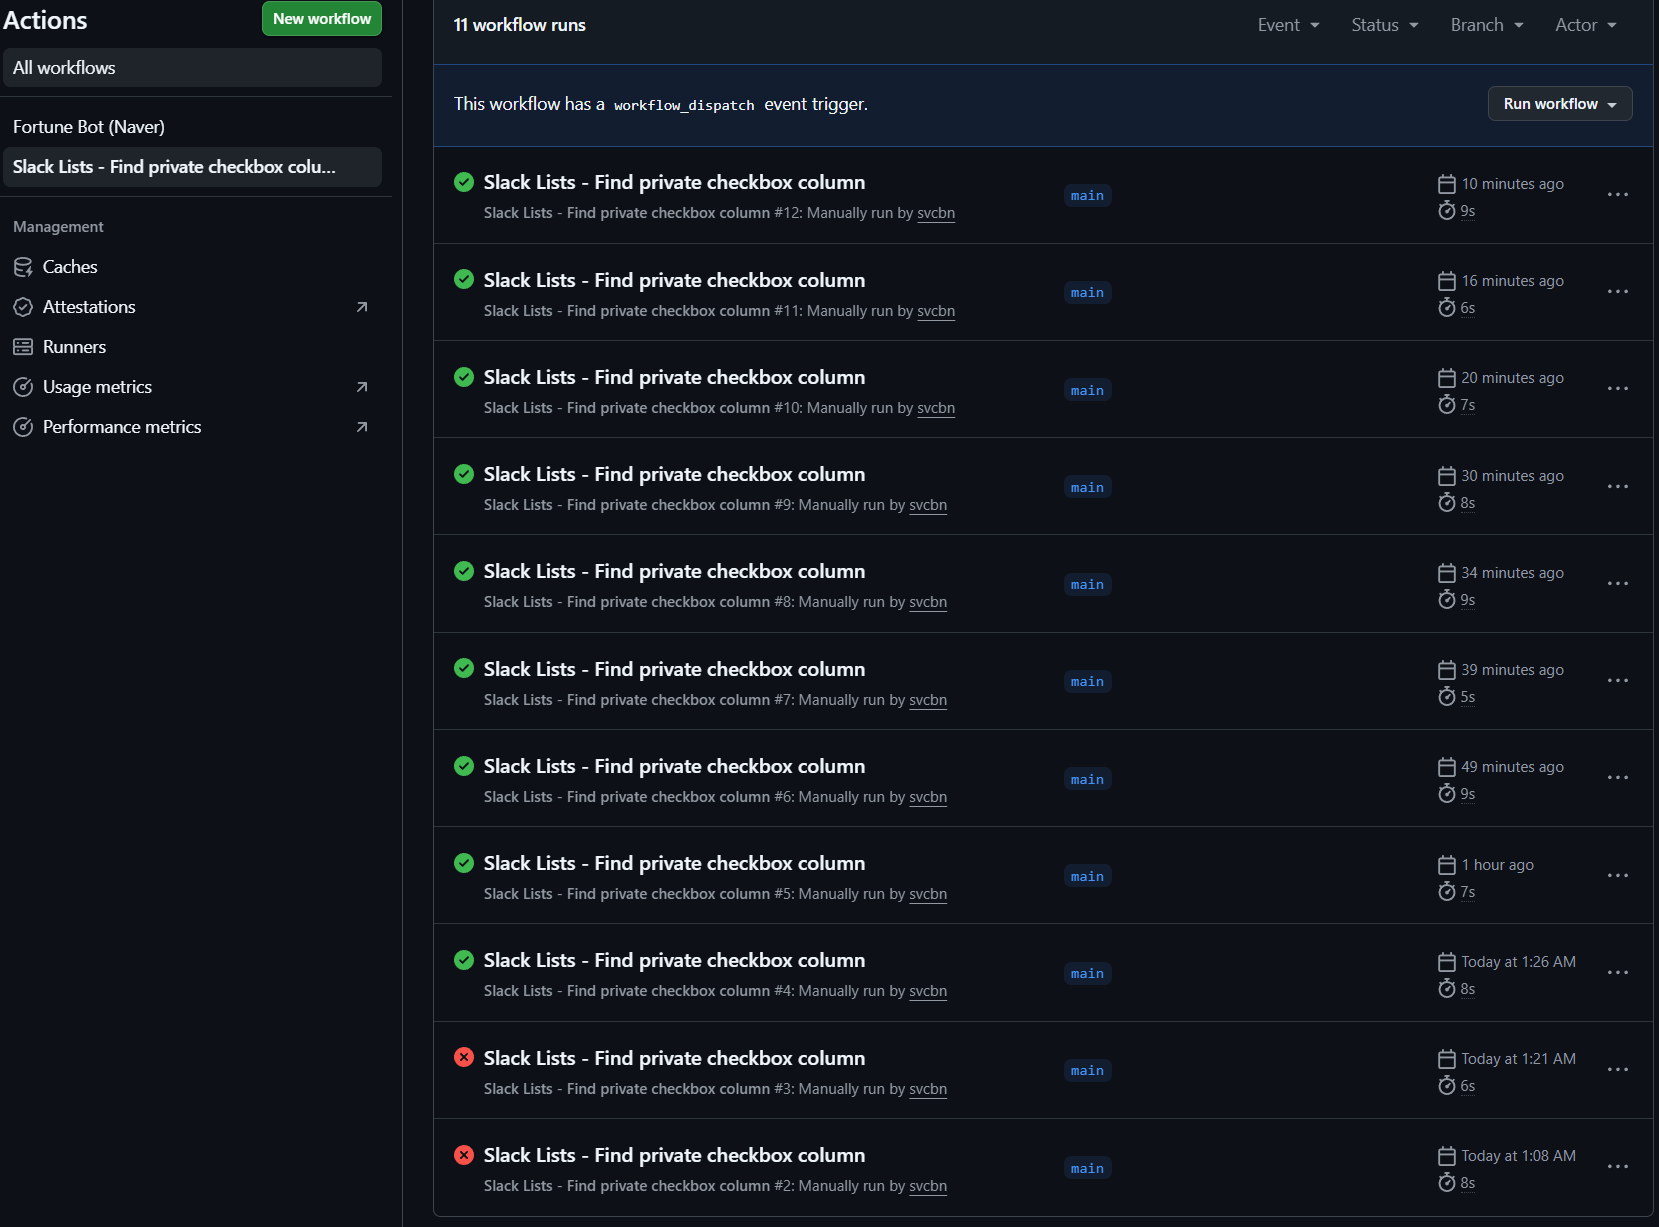Open Usage metrics page

tap(192, 387)
